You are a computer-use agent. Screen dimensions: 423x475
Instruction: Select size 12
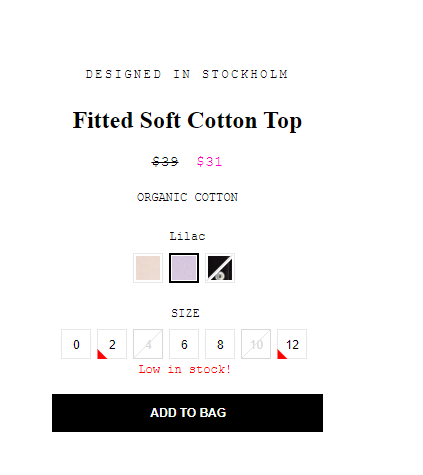click(x=292, y=344)
